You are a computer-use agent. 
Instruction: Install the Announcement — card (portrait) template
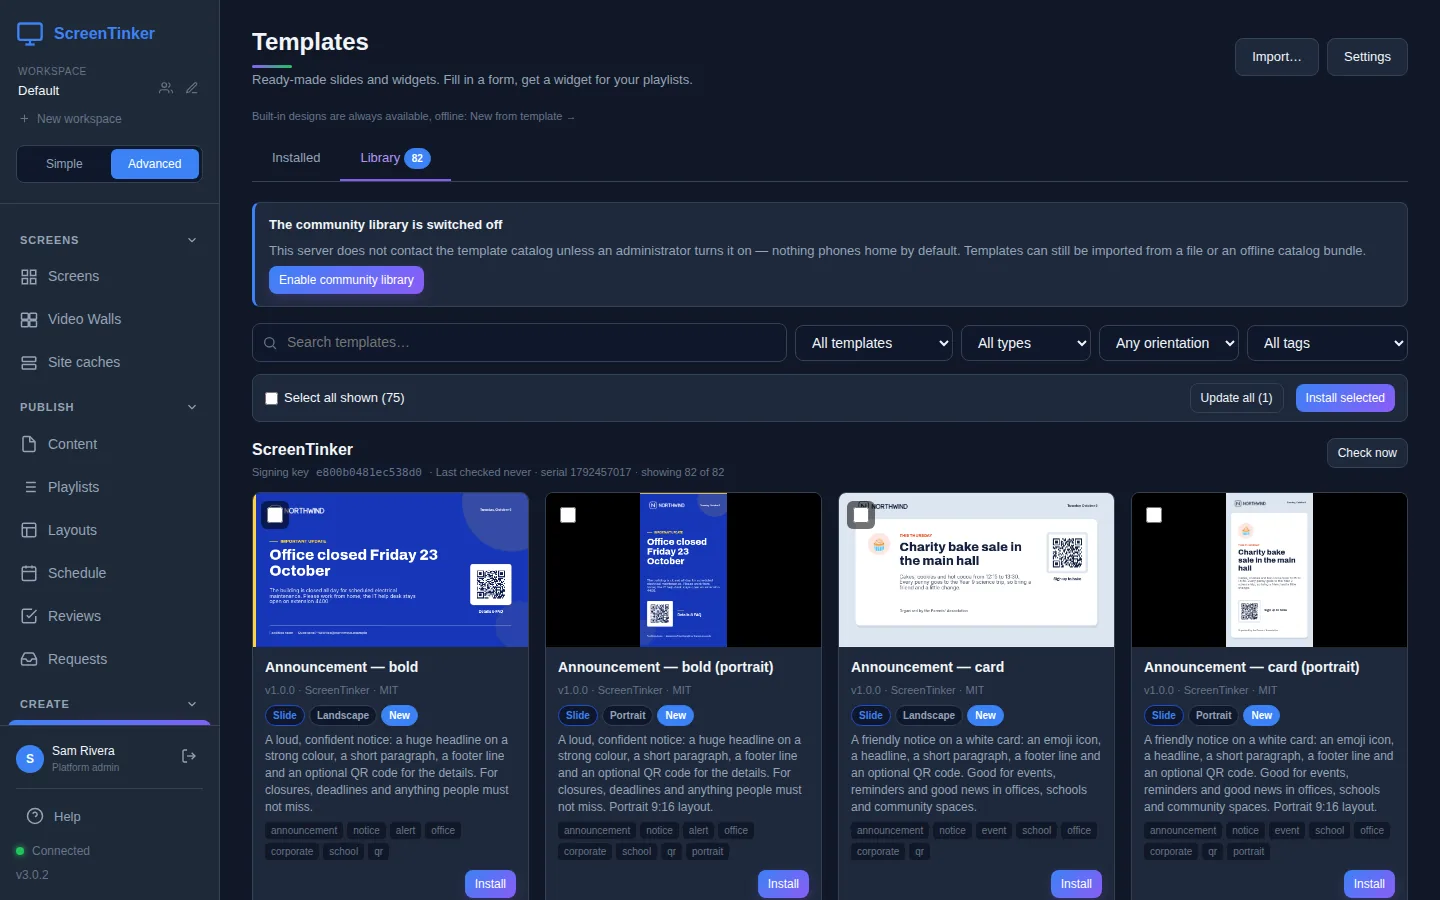coord(1369,884)
